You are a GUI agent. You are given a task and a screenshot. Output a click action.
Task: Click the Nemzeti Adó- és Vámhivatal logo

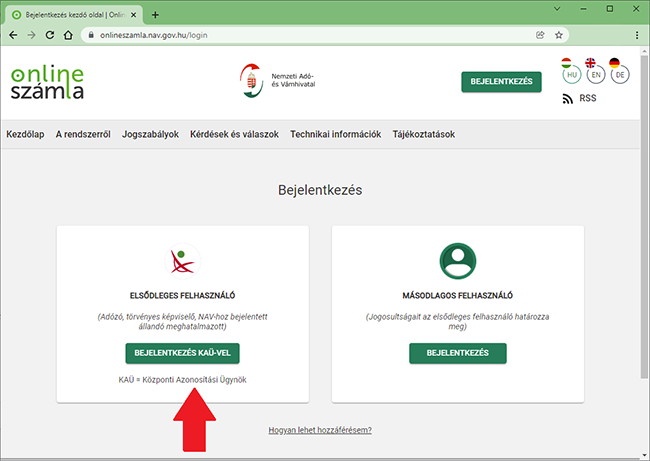click(277, 80)
